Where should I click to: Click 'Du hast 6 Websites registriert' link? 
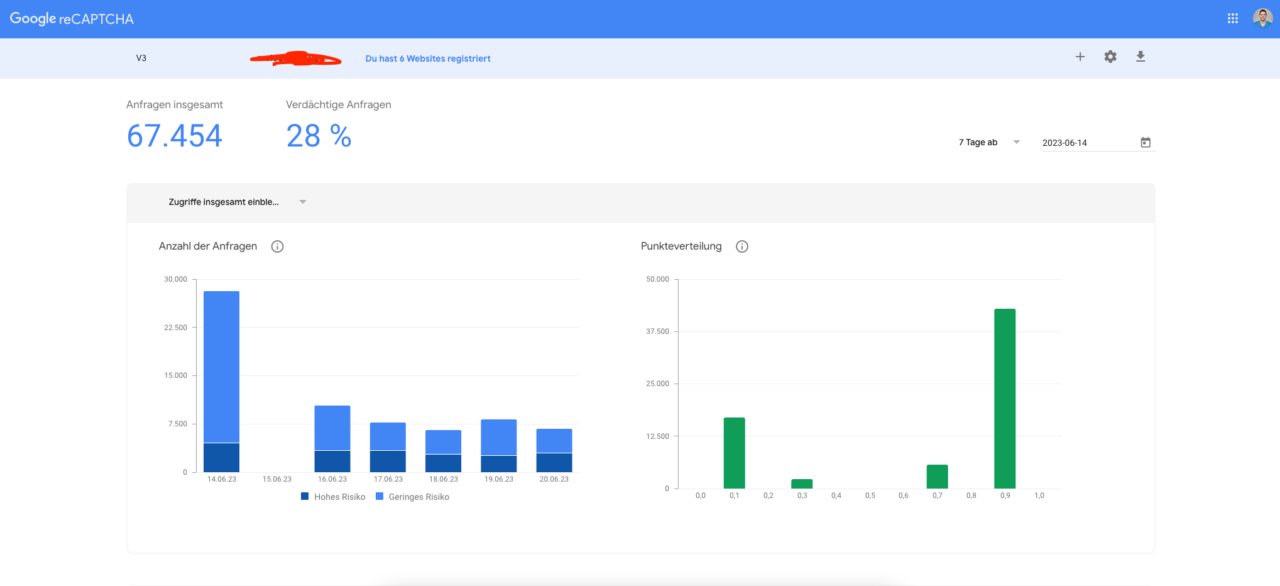[428, 58]
